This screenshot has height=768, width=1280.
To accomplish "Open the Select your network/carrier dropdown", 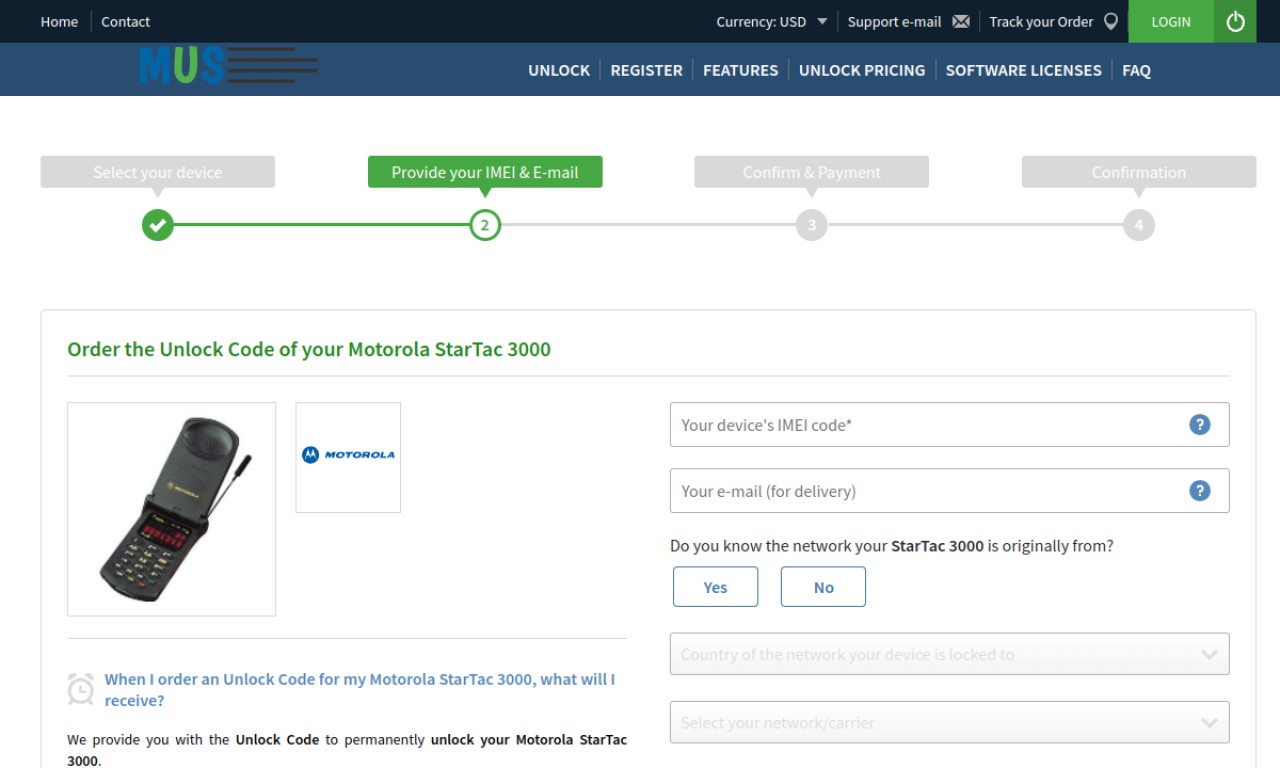I will click(949, 722).
